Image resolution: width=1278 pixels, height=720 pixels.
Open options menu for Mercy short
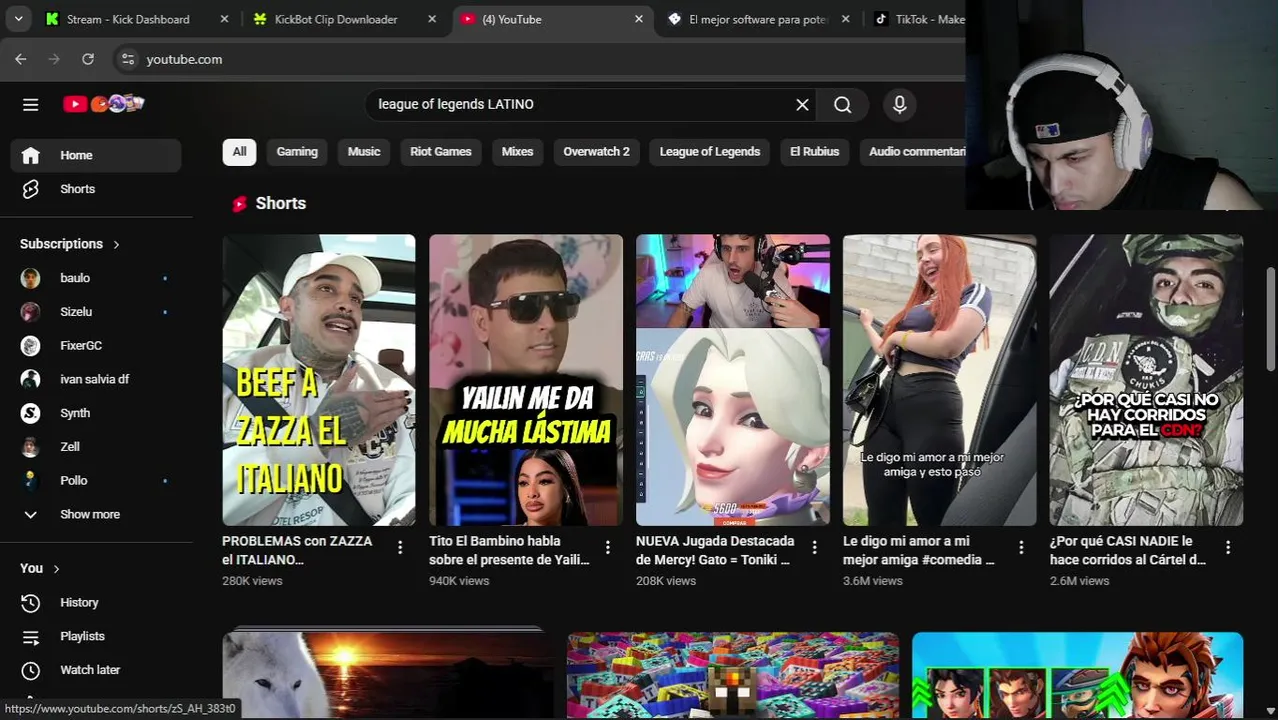coord(814,547)
